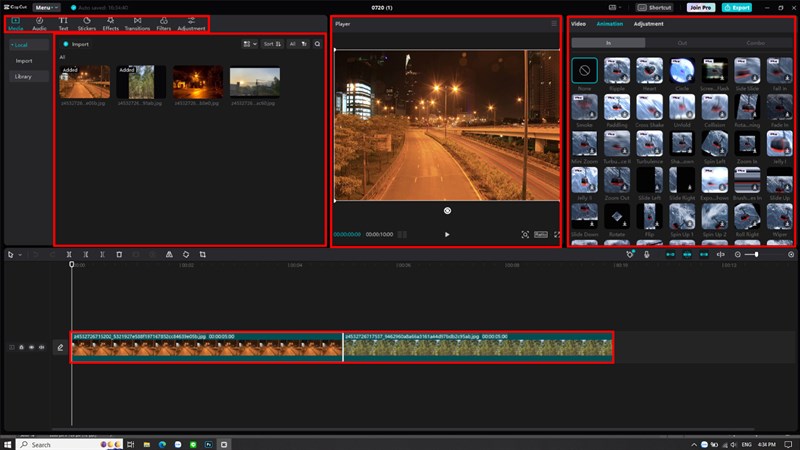Toggle auto snapping in timeline

pyautogui.click(x=687, y=255)
